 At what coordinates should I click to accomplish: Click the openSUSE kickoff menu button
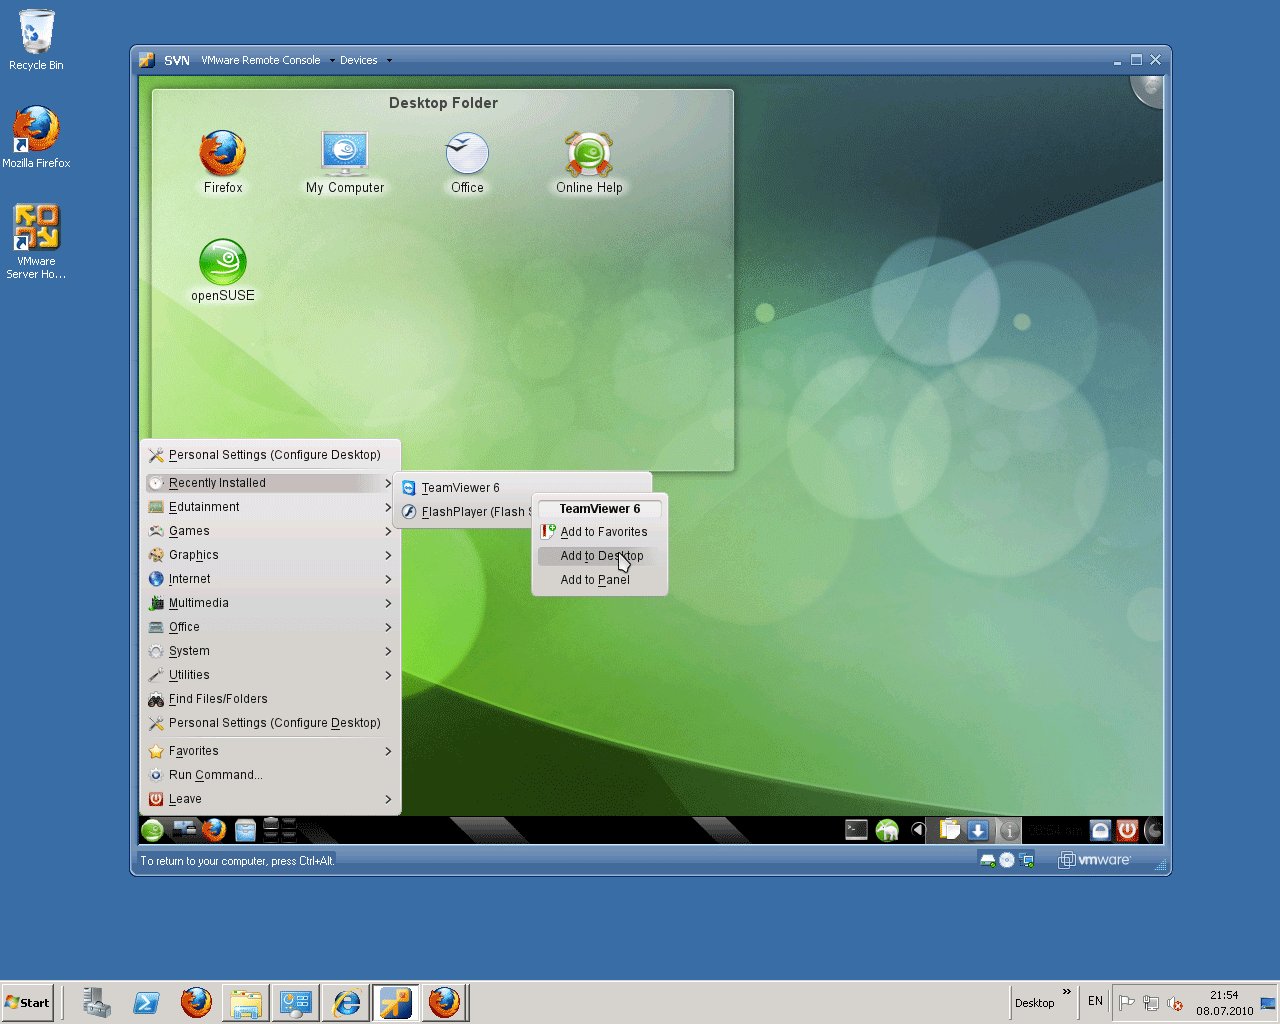(x=152, y=830)
